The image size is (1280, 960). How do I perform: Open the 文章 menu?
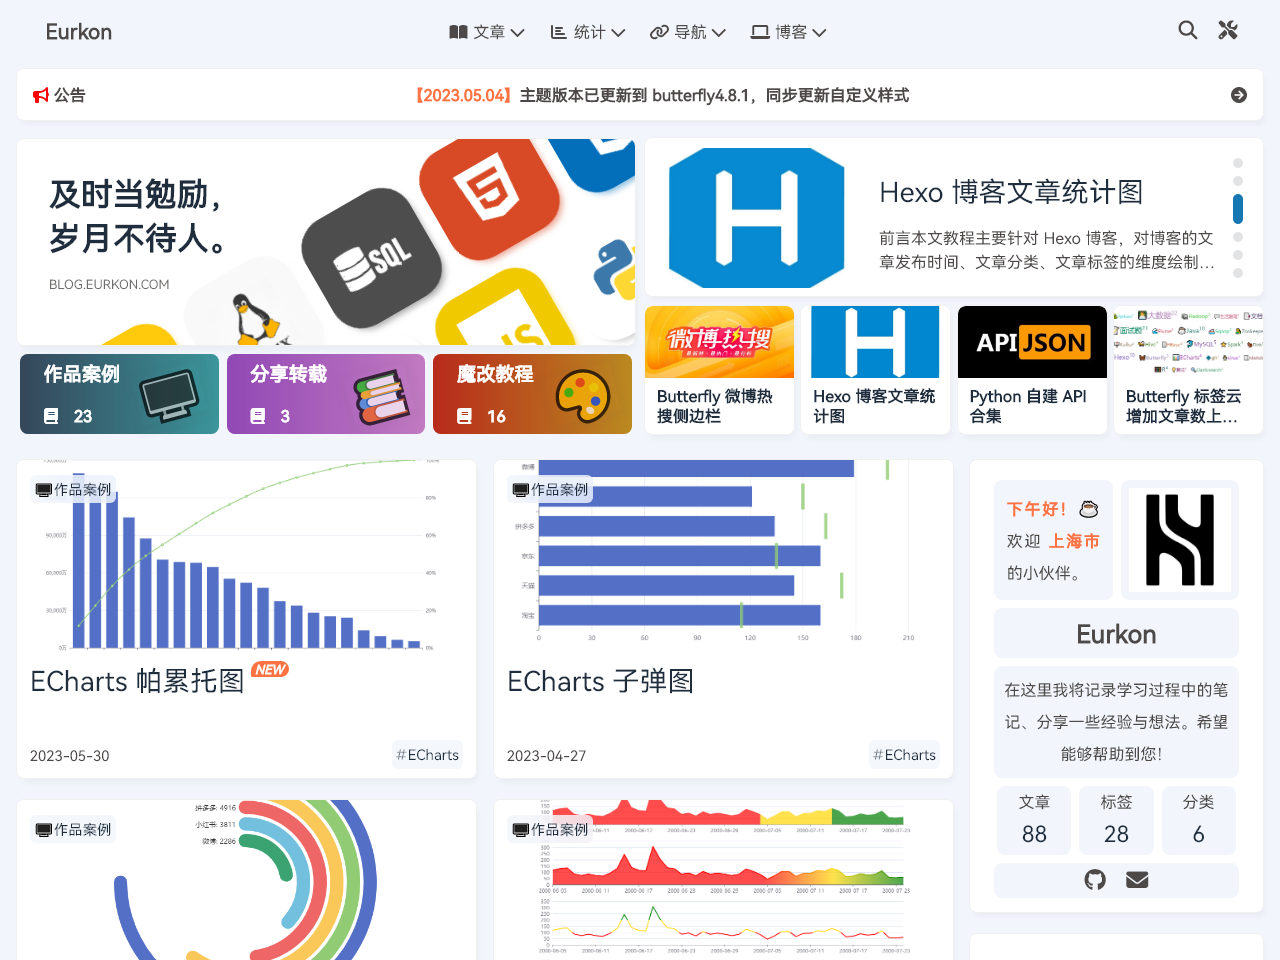pyautogui.click(x=487, y=32)
